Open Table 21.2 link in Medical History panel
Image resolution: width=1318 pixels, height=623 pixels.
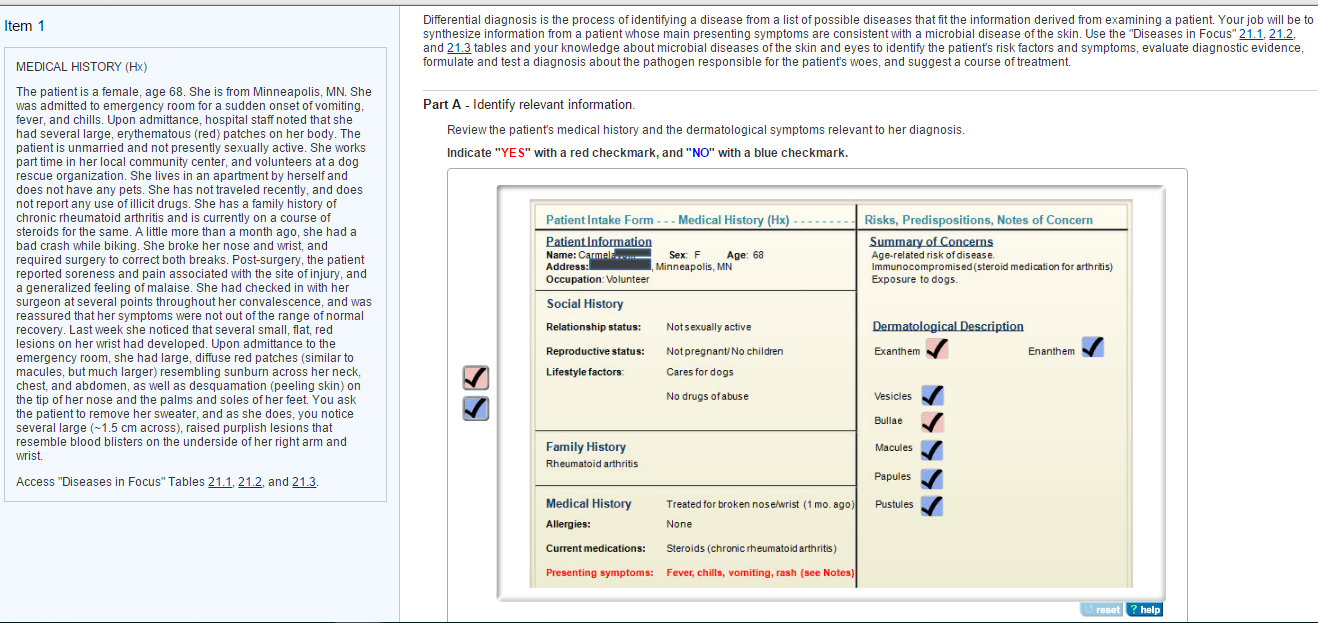pos(250,481)
